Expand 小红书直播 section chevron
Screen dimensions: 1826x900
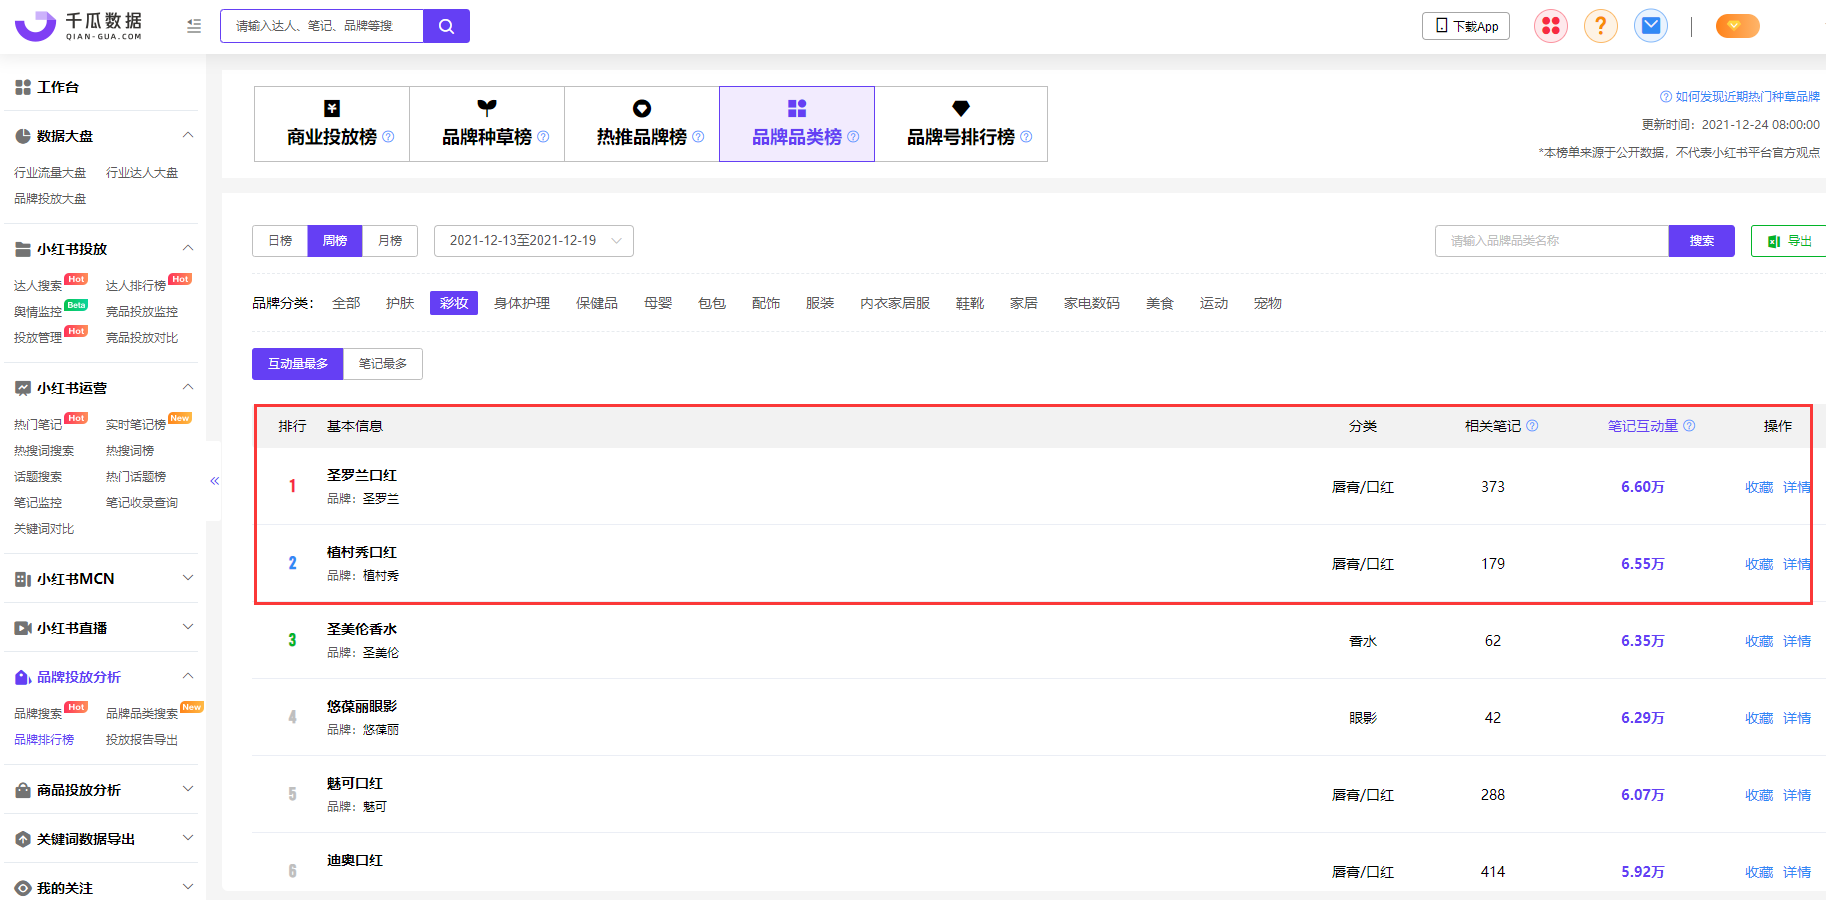(188, 628)
